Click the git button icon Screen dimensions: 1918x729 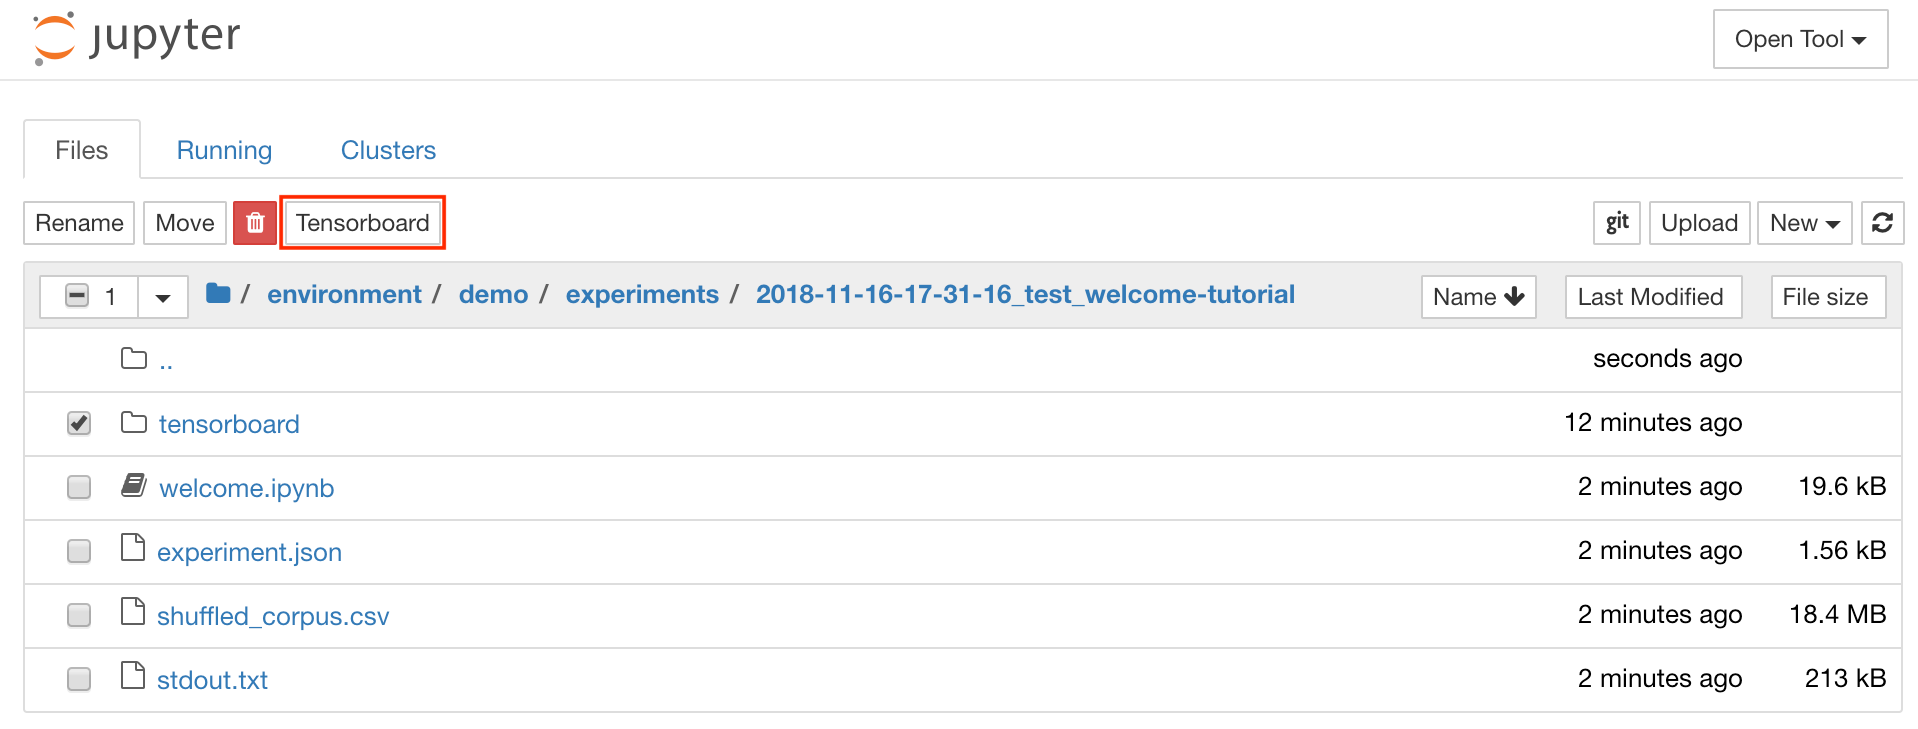(x=1617, y=223)
